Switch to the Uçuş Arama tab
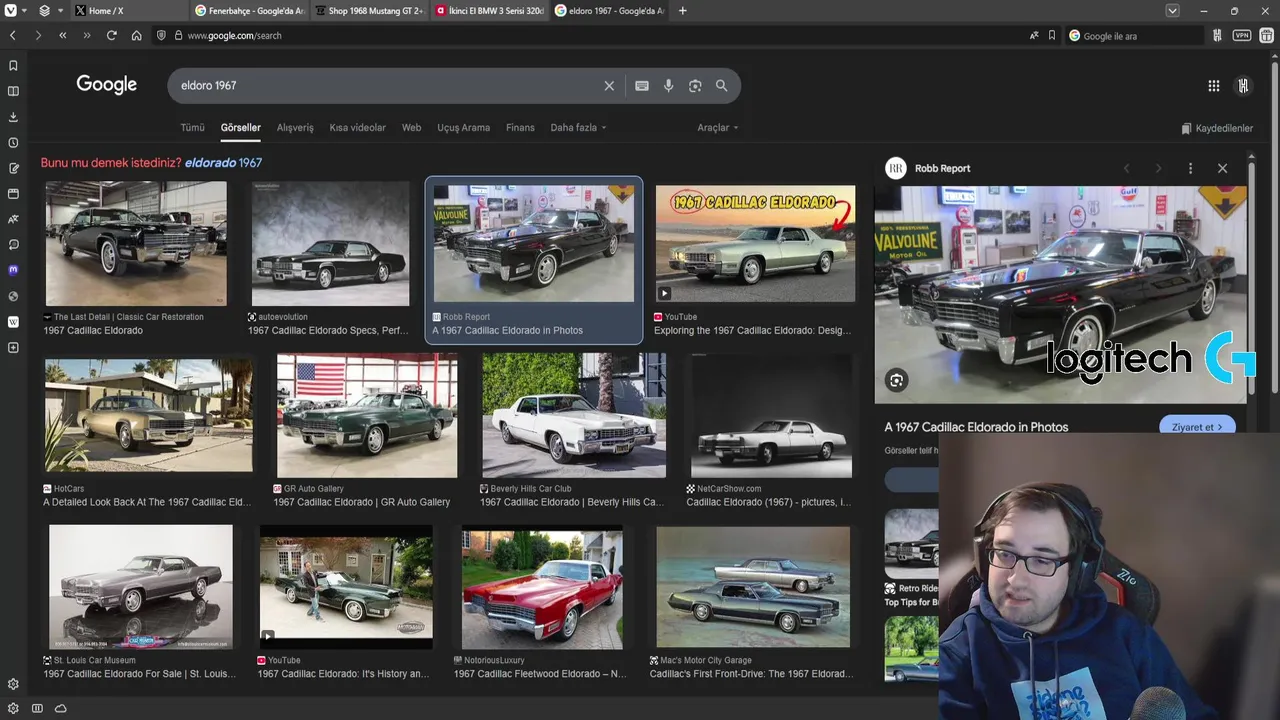The width and height of the screenshot is (1280, 720). (x=463, y=128)
